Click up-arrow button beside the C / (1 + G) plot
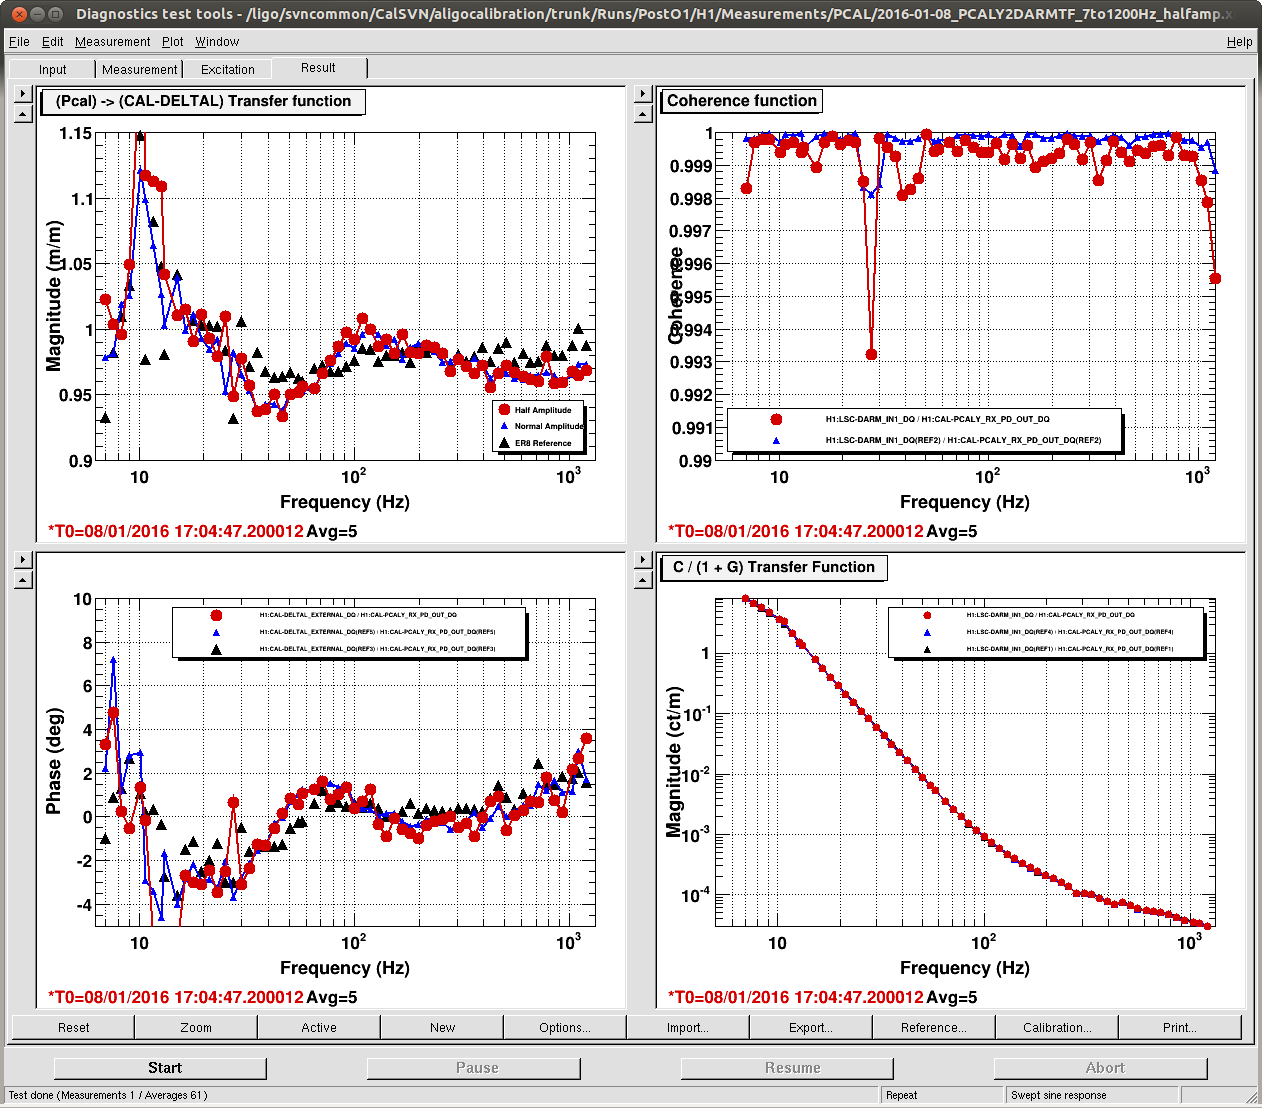Image resolution: width=1262 pixels, height=1108 pixels. point(643,580)
